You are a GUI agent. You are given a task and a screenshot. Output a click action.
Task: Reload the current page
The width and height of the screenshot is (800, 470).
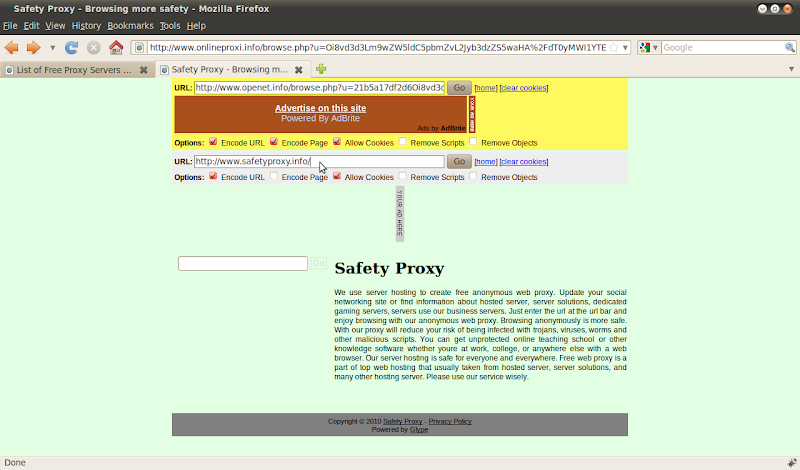pos(71,47)
